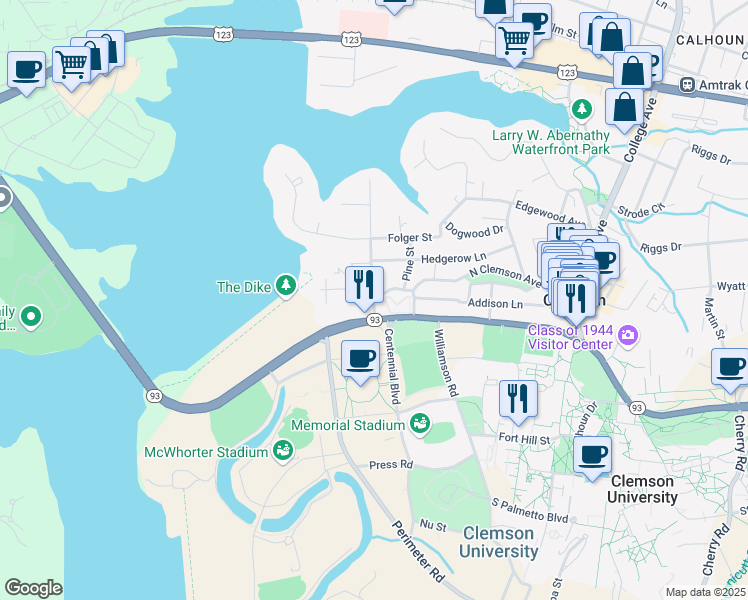Click the Amtrak train station icon

point(687,85)
